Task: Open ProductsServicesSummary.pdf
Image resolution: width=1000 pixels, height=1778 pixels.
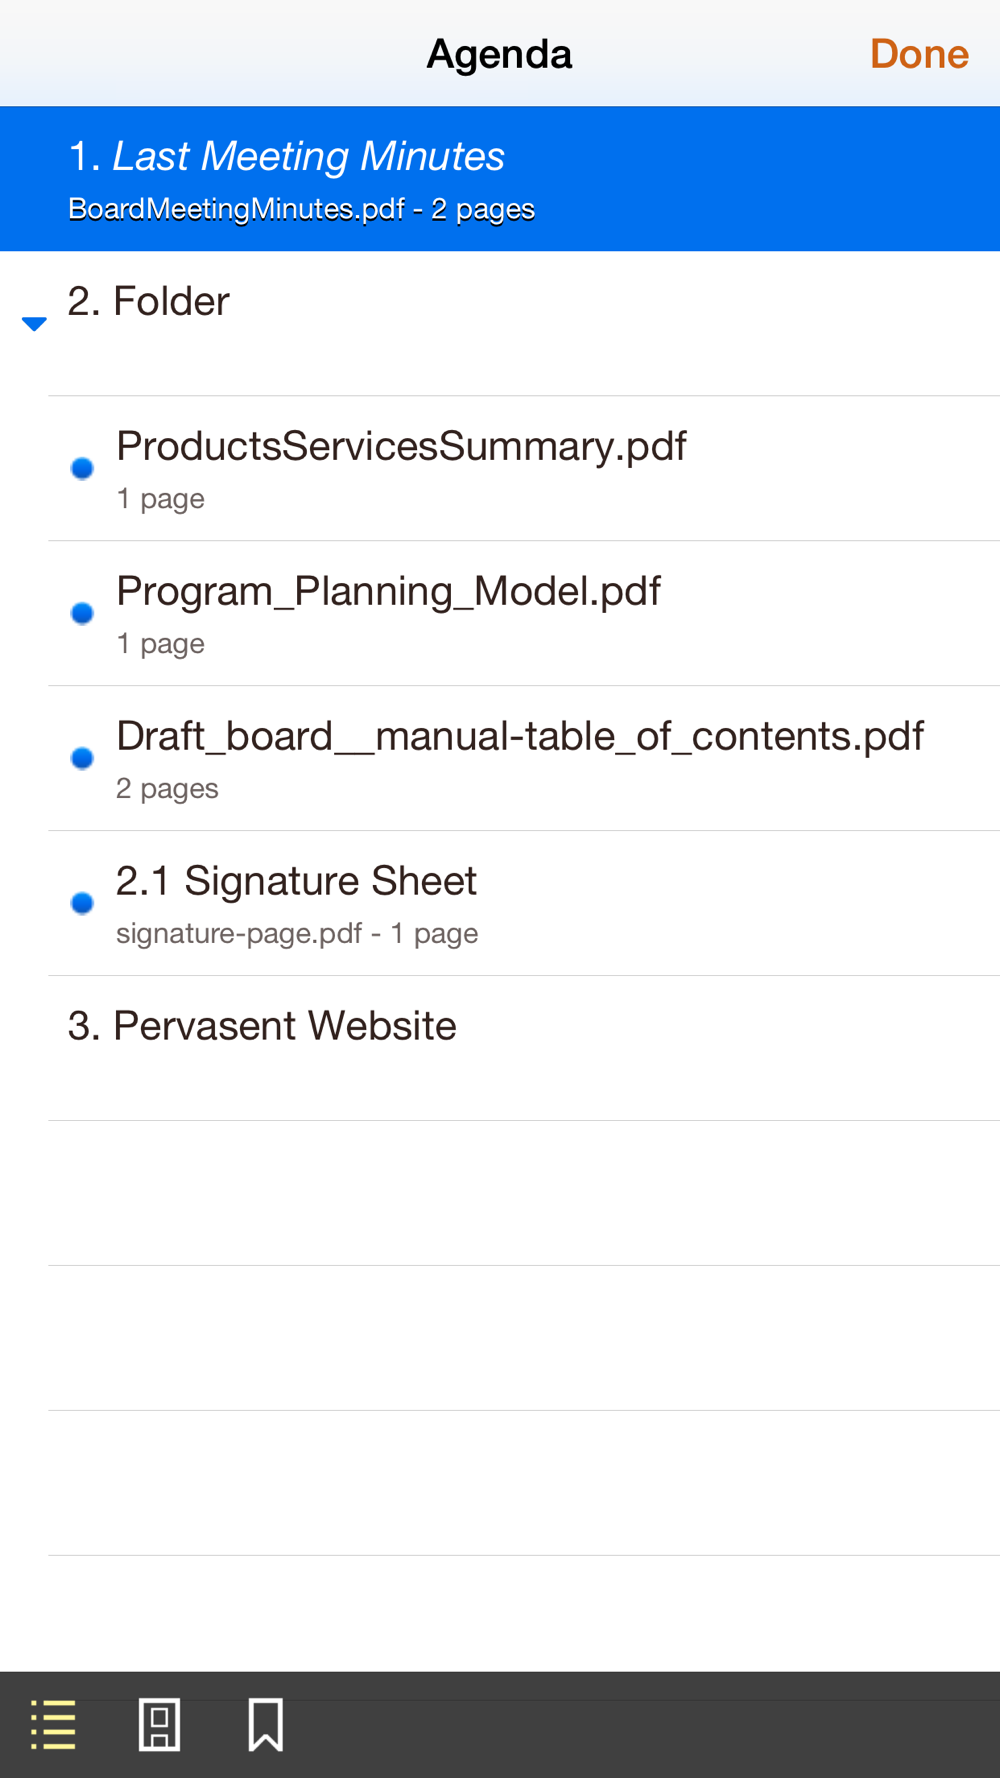Action: pyautogui.click(x=401, y=447)
